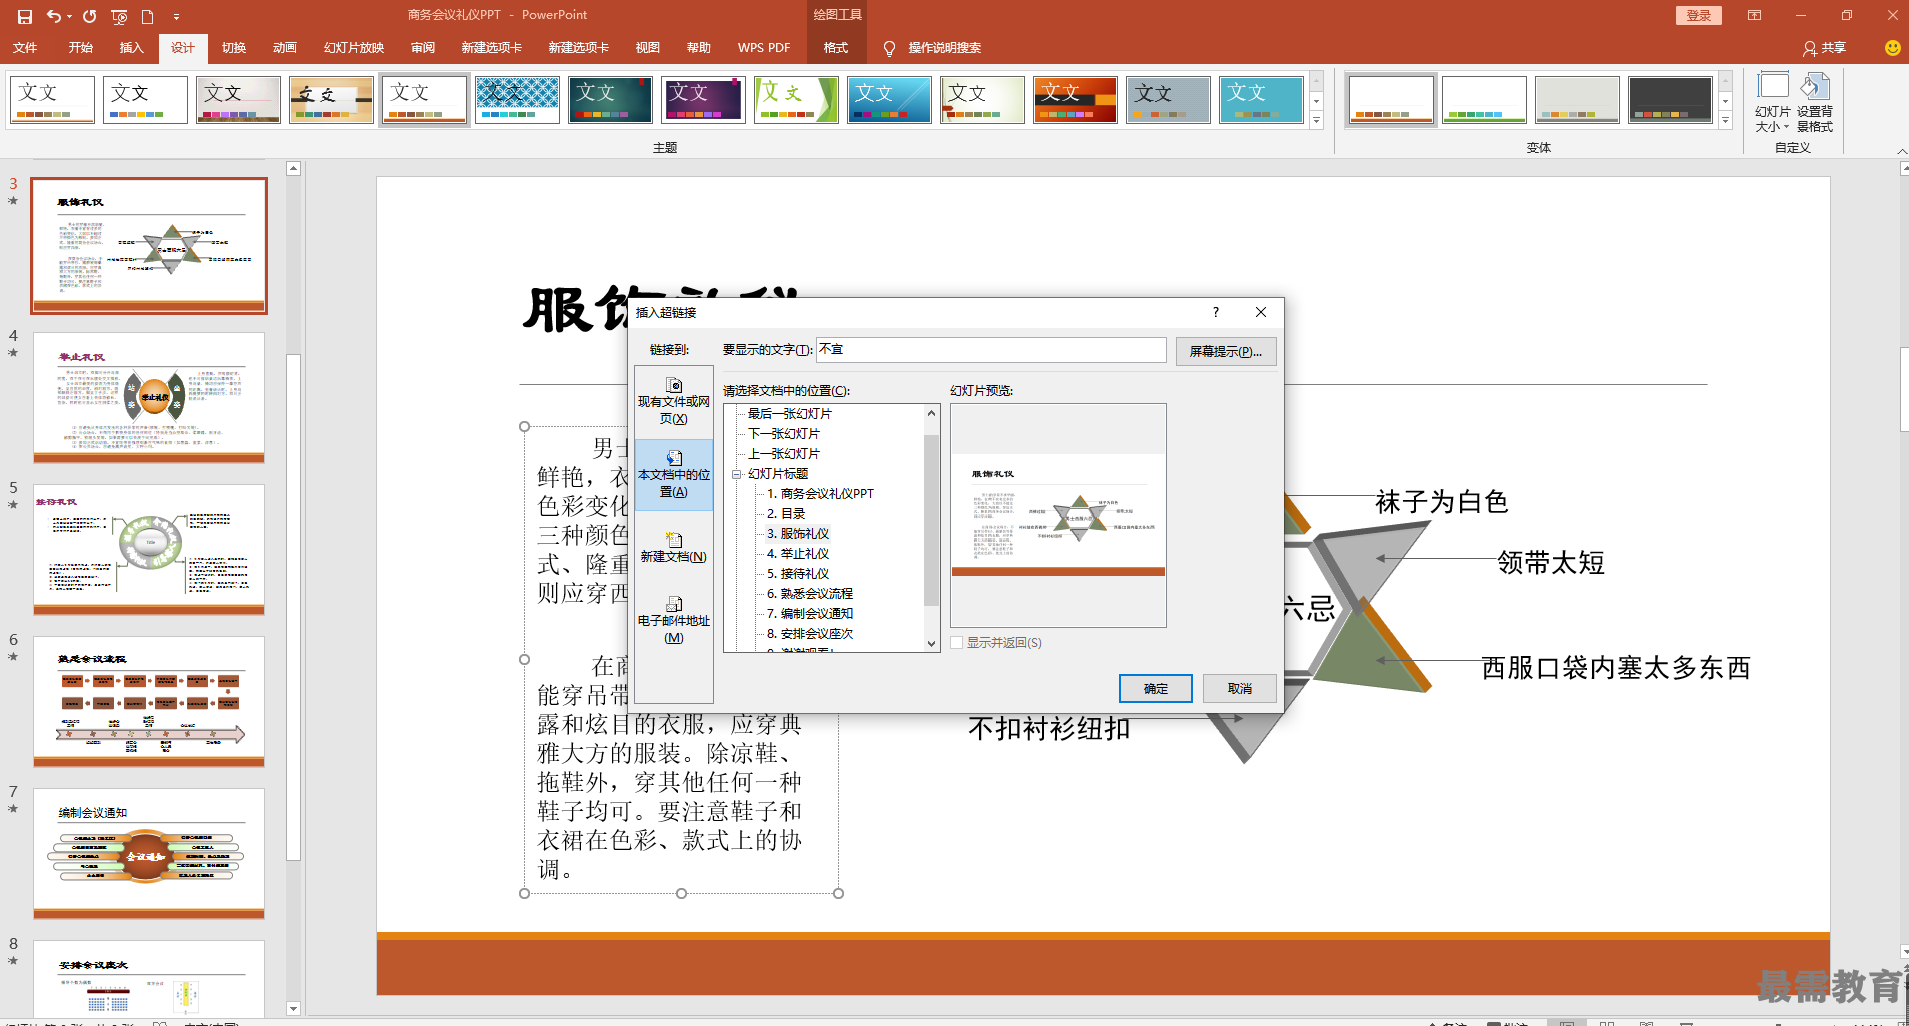
Task: Select the green-accent variant swatch
Action: pyautogui.click(x=1484, y=100)
